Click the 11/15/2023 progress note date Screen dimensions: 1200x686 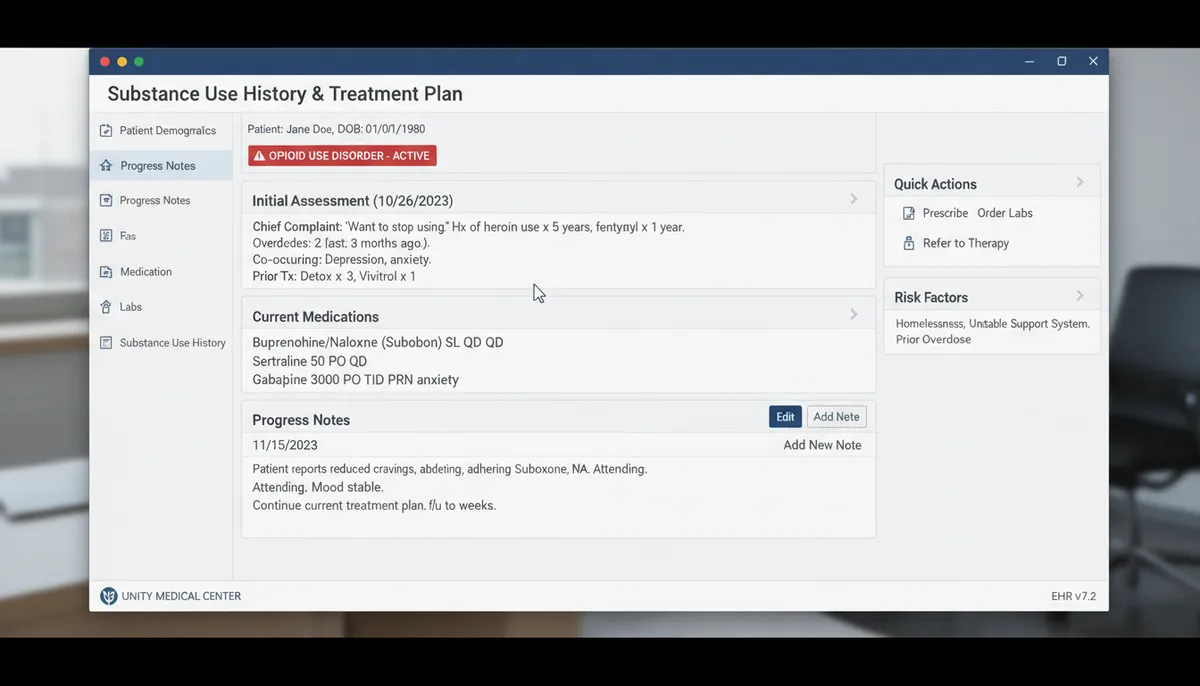pos(285,445)
